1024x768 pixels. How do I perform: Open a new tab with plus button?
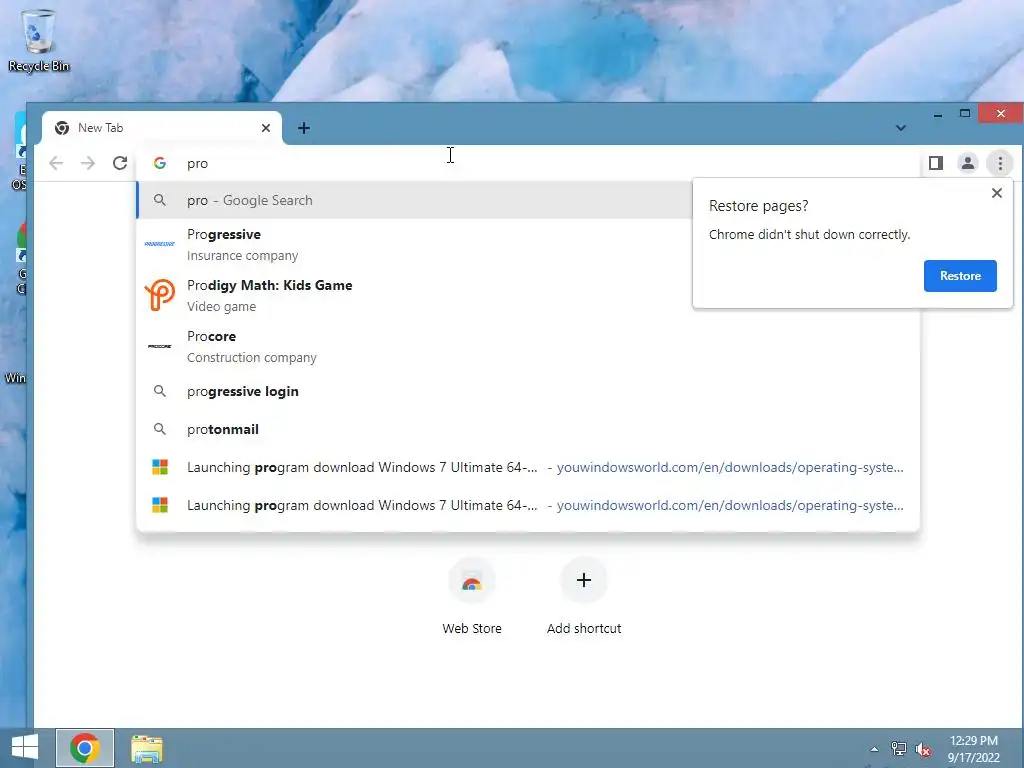tap(304, 128)
